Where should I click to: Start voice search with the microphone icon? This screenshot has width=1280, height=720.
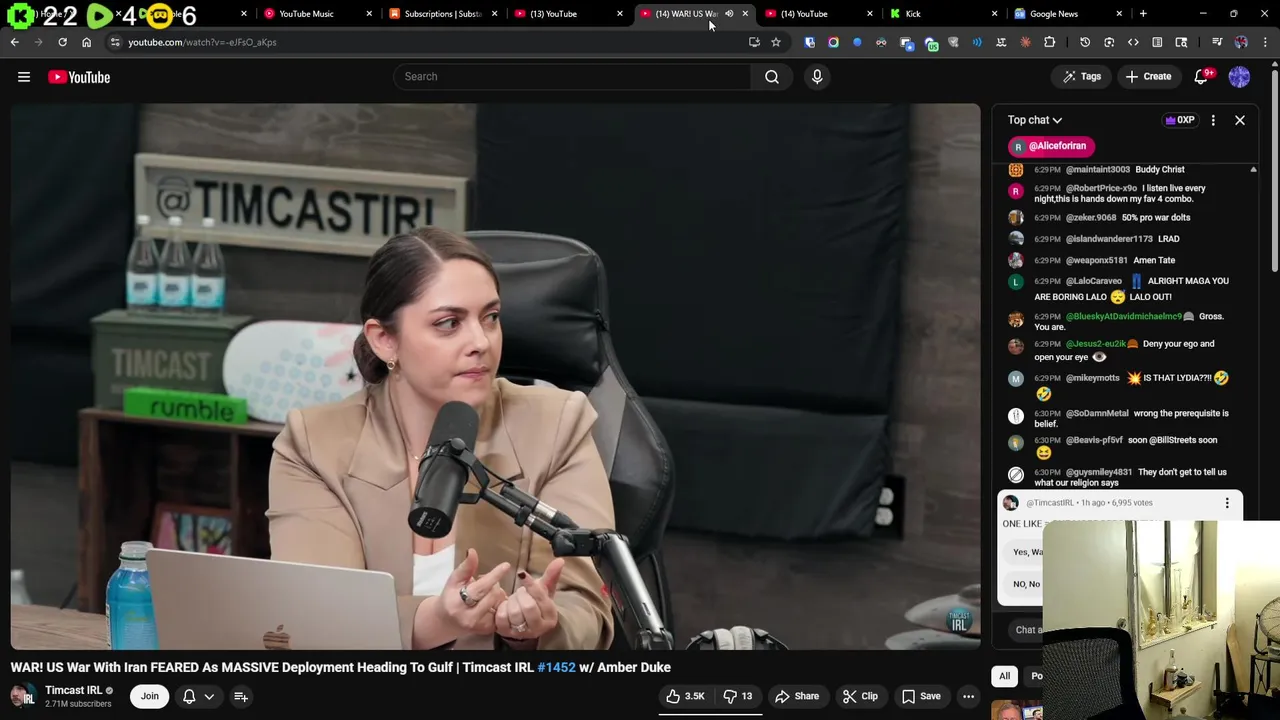(817, 77)
